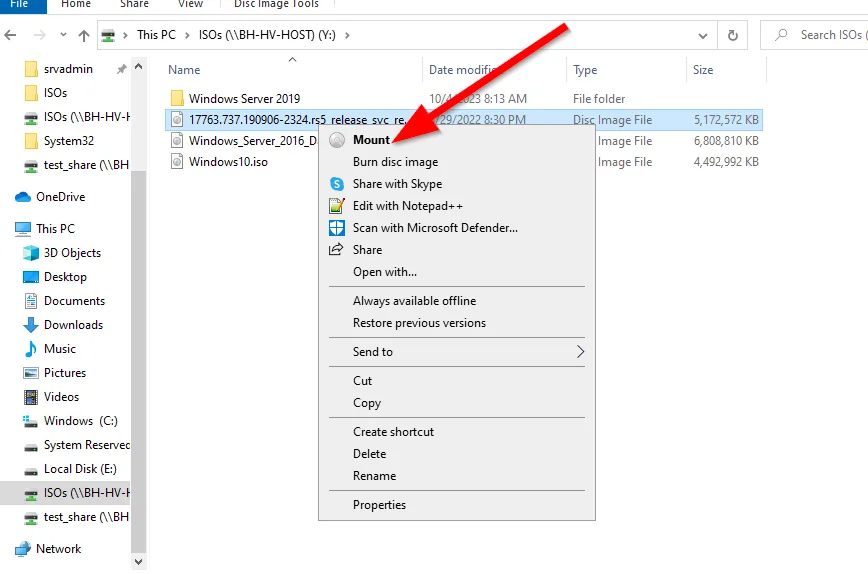Image resolution: width=868 pixels, height=574 pixels.
Task: Select the Windows Server 2019 folder icon
Action: (x=177, y=99)
